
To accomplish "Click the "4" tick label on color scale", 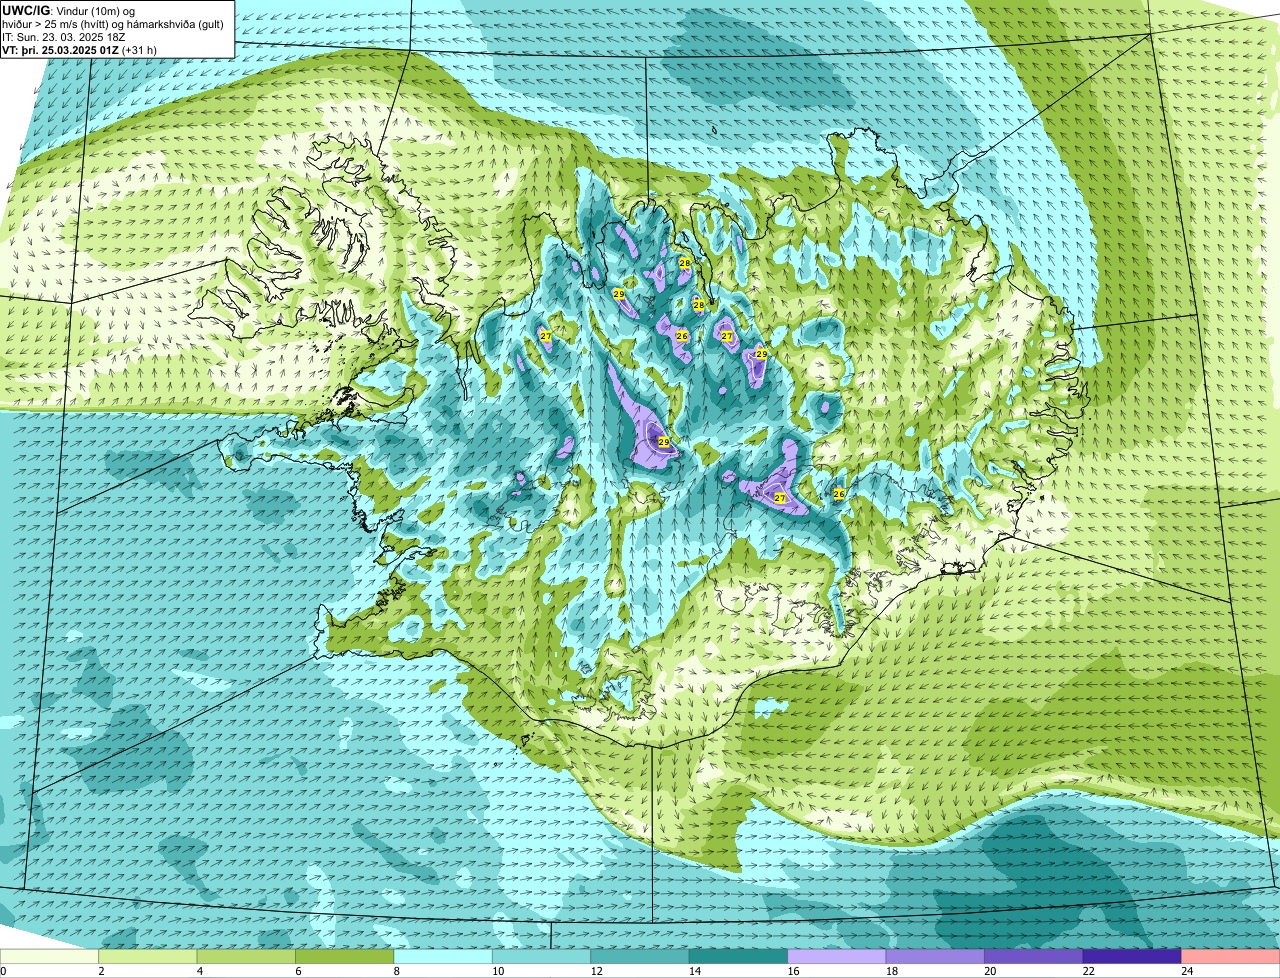I will [199, 971].
